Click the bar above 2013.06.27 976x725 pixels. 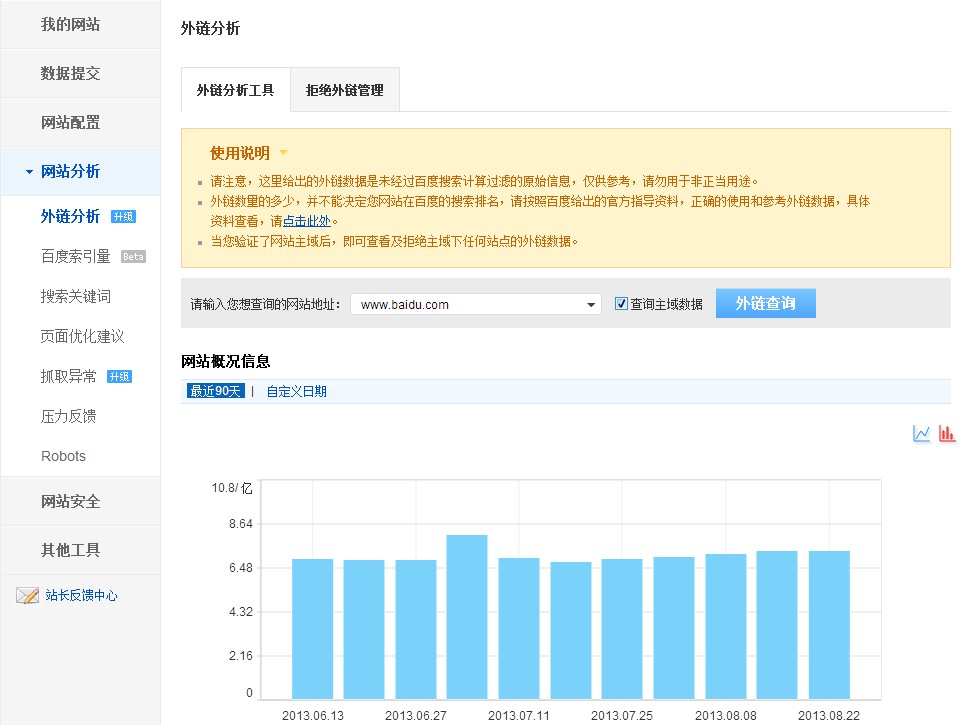pos(416,629)
